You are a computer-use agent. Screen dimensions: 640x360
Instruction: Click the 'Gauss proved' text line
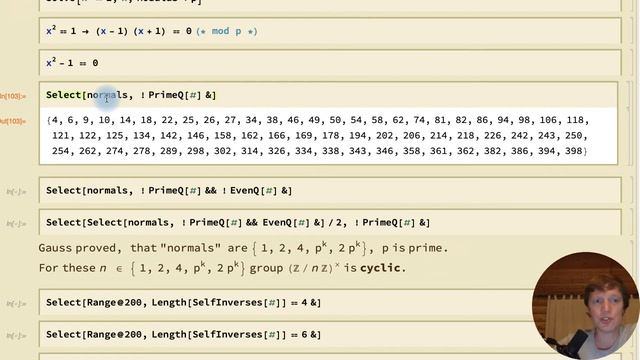coord(243,248)
